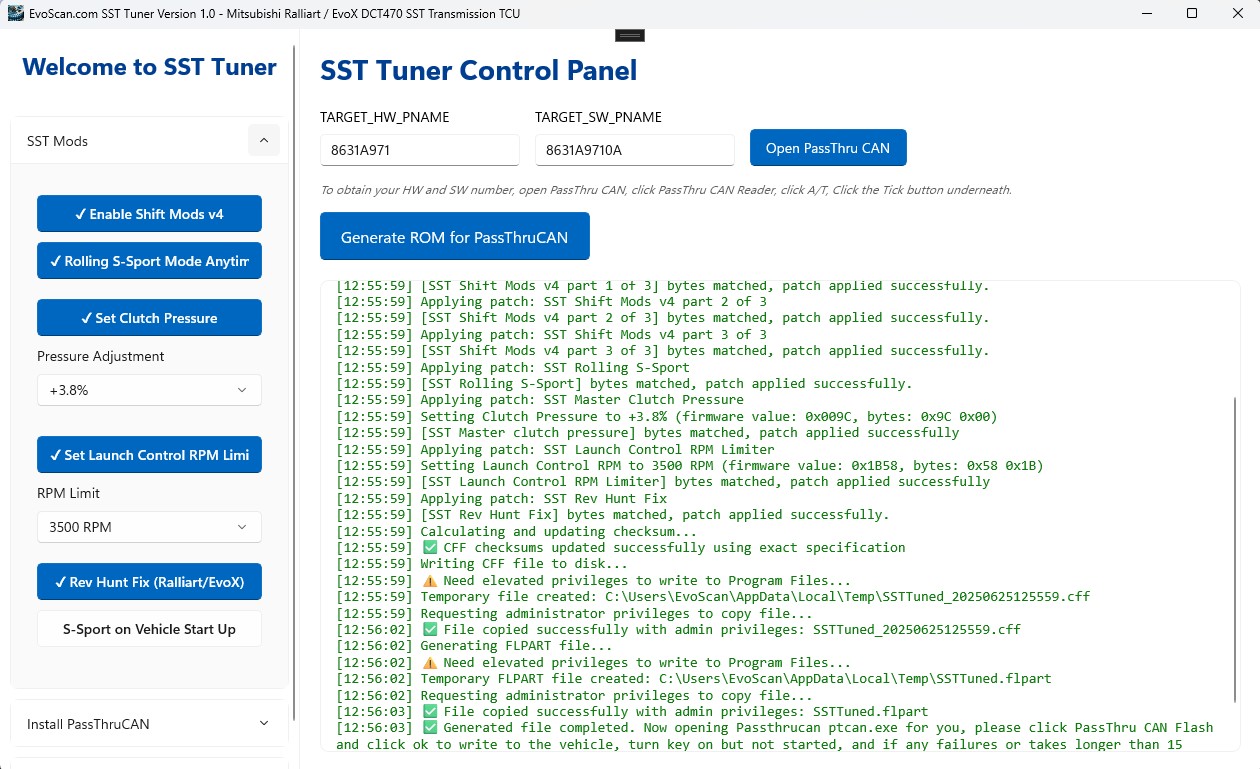Click Generate ROM for PassThruCAN
This screenshot has width=1260, height=769.
coord(455,237)
